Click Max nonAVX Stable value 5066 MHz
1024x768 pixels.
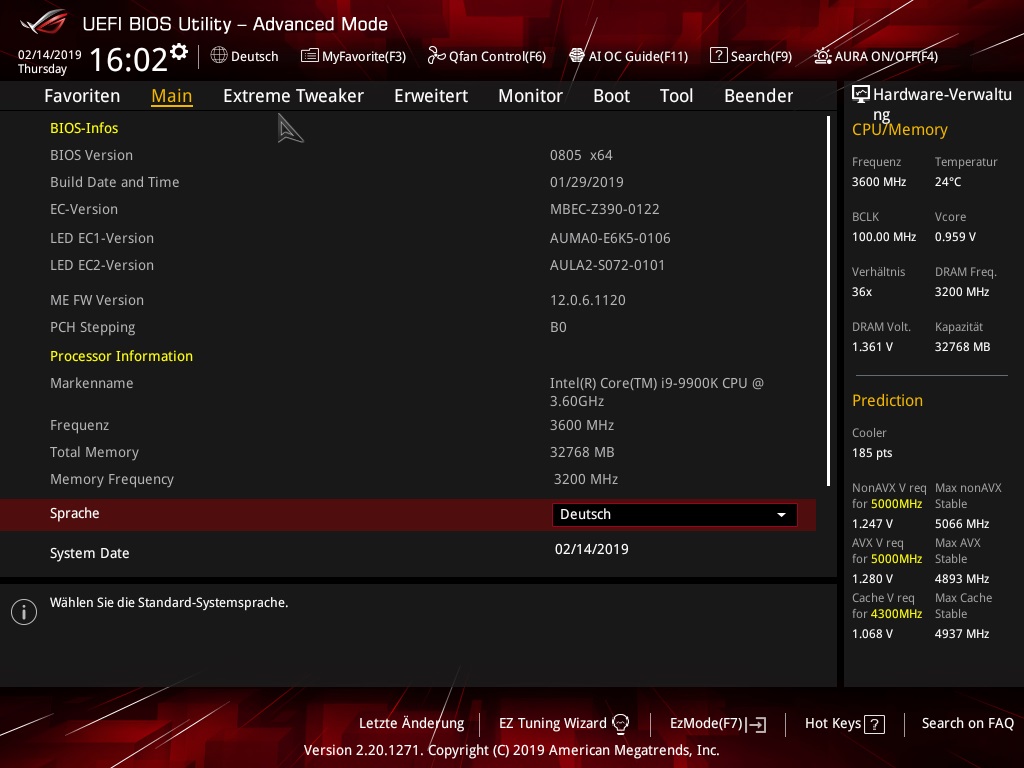coord(961,524)
